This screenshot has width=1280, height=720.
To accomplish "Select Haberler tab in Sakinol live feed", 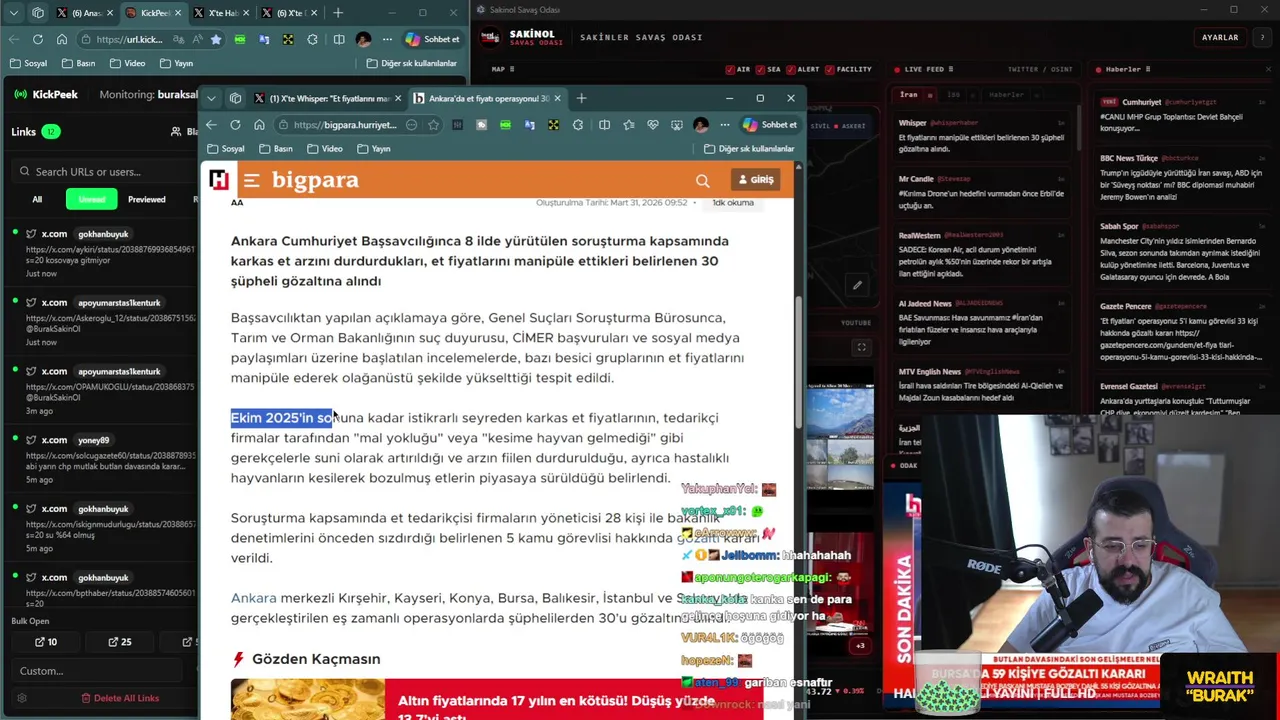I will (x=1005, y=94).
